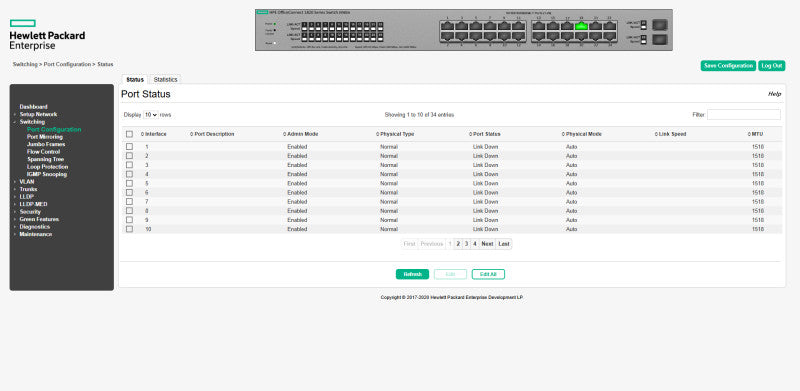Expand the Maintenance sidebar section

point(36,234)
